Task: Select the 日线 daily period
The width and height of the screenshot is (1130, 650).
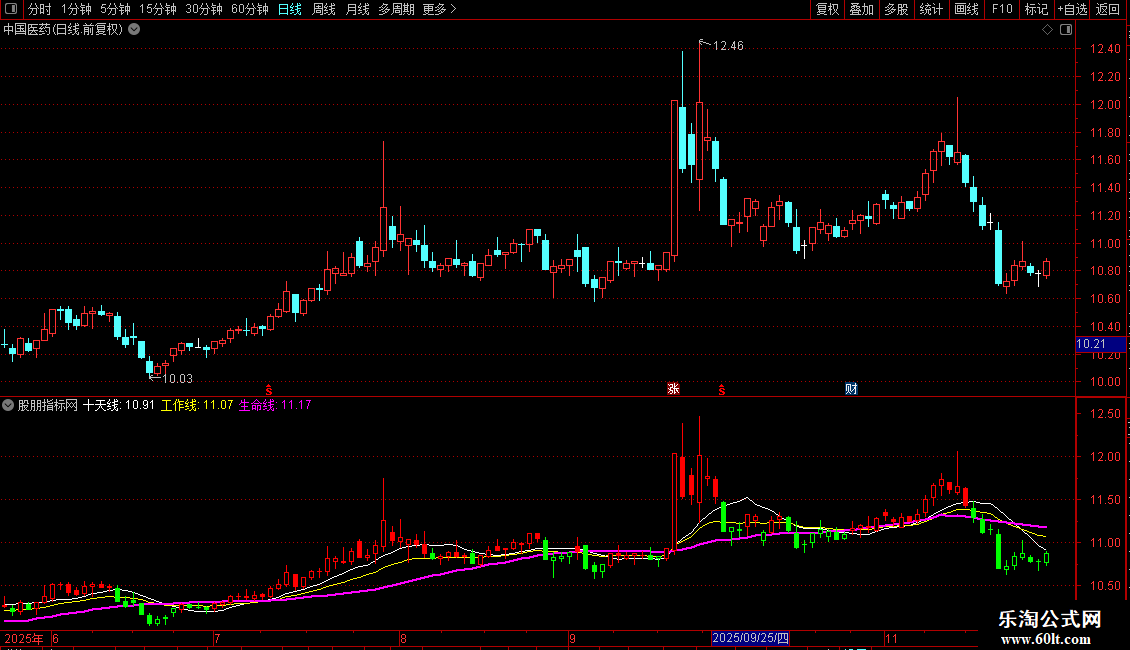Action: coord(290,9)
